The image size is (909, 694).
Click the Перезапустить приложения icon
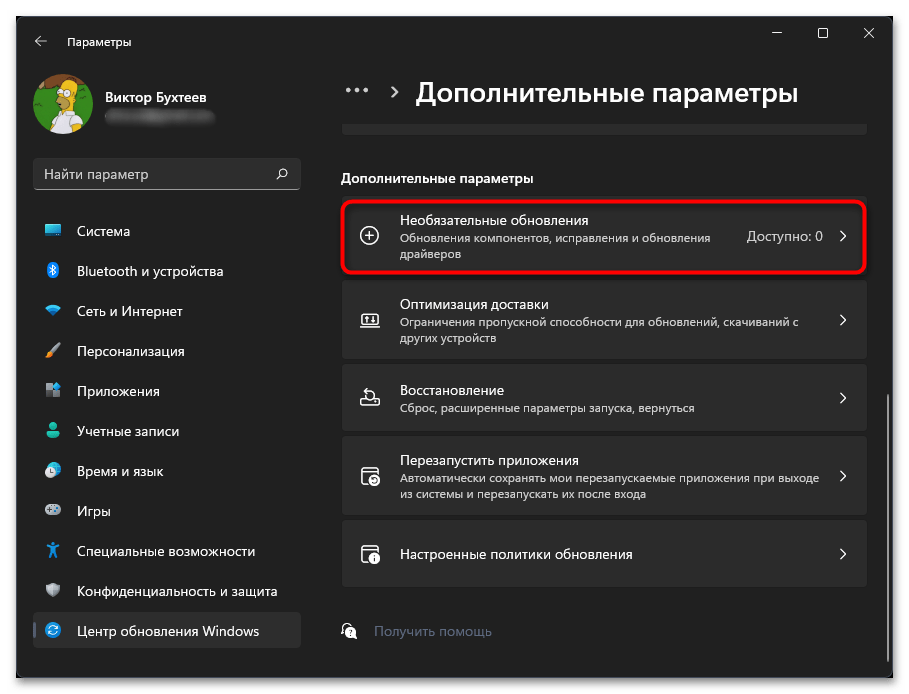(x=370, y=476)
